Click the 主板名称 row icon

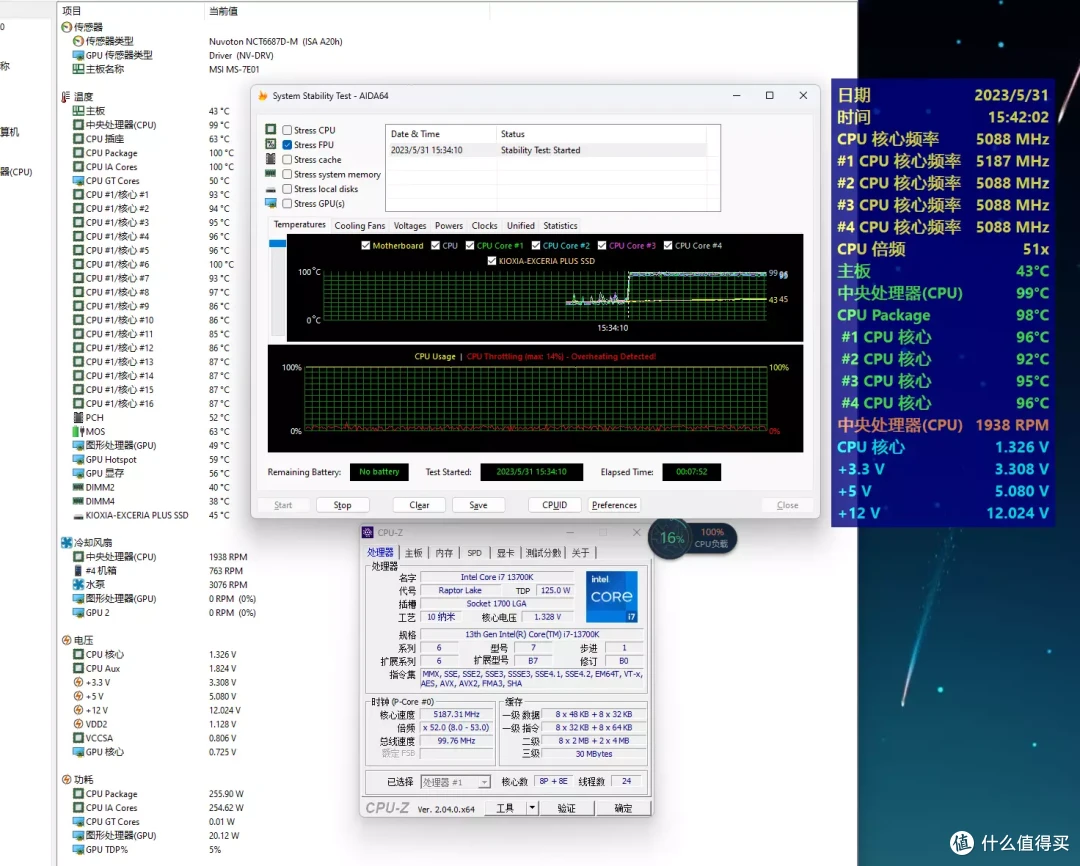point(78,69)
